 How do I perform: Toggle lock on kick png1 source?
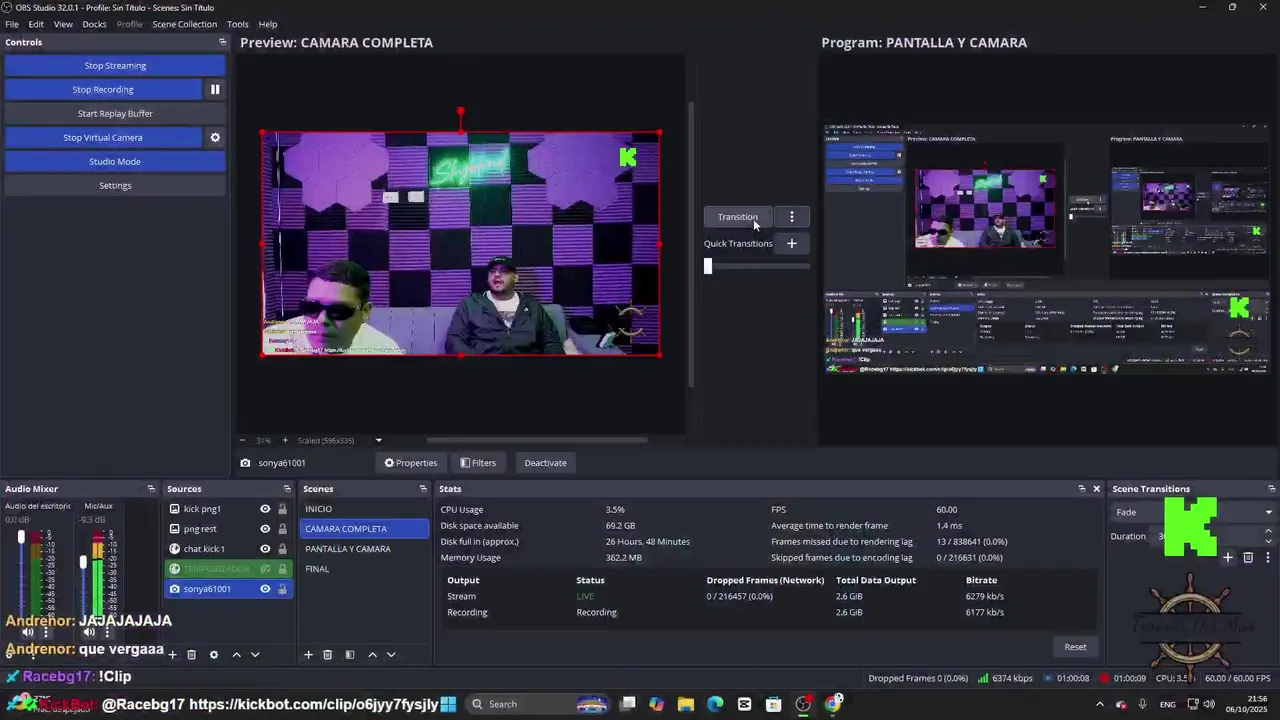(282, 508)
